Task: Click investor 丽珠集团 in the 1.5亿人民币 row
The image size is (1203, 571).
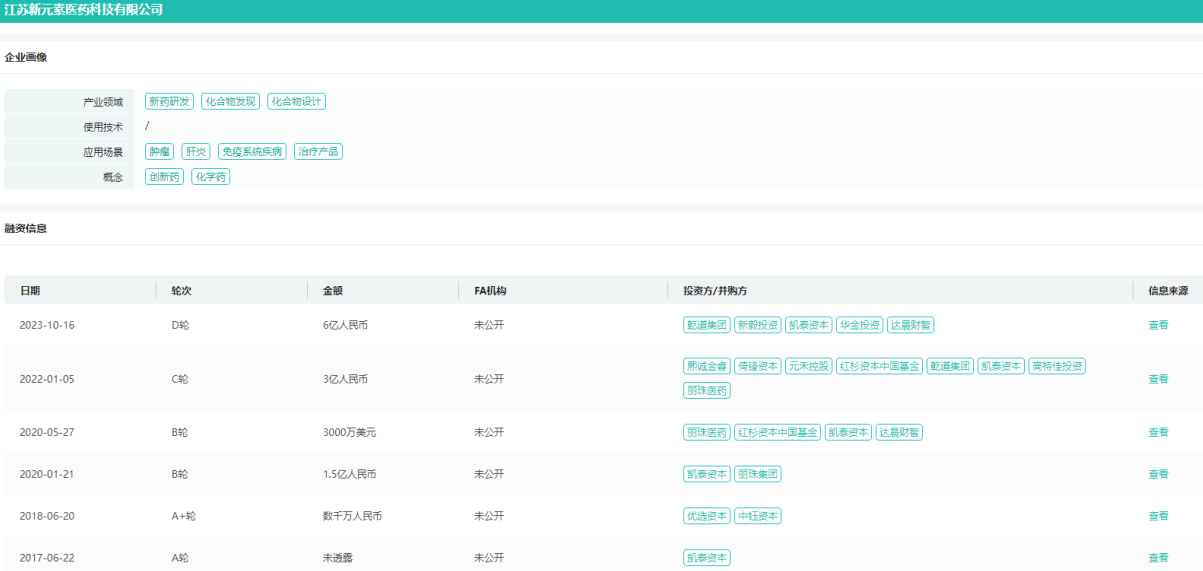Action: pyautogui.click(x=757, y=474)
